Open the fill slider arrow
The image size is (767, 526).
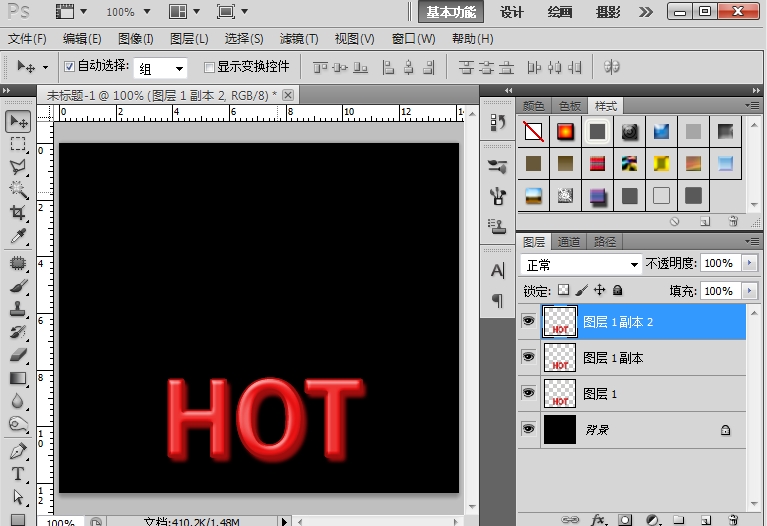(x=749, y=291)
